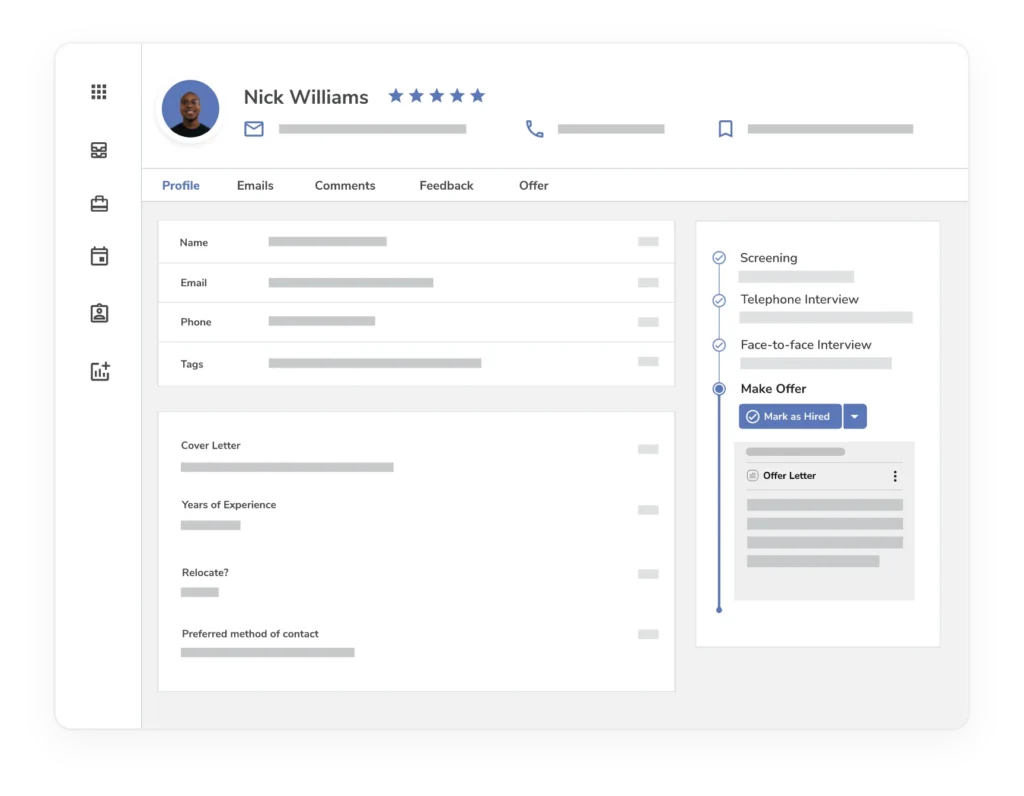Open the Offer Letter three-dot menu

[x=895, y=476]
